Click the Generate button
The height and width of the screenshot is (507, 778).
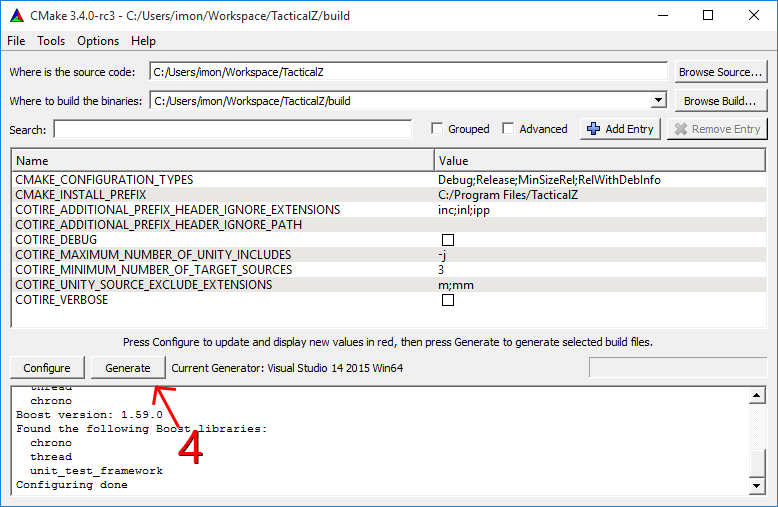[128, 368]
